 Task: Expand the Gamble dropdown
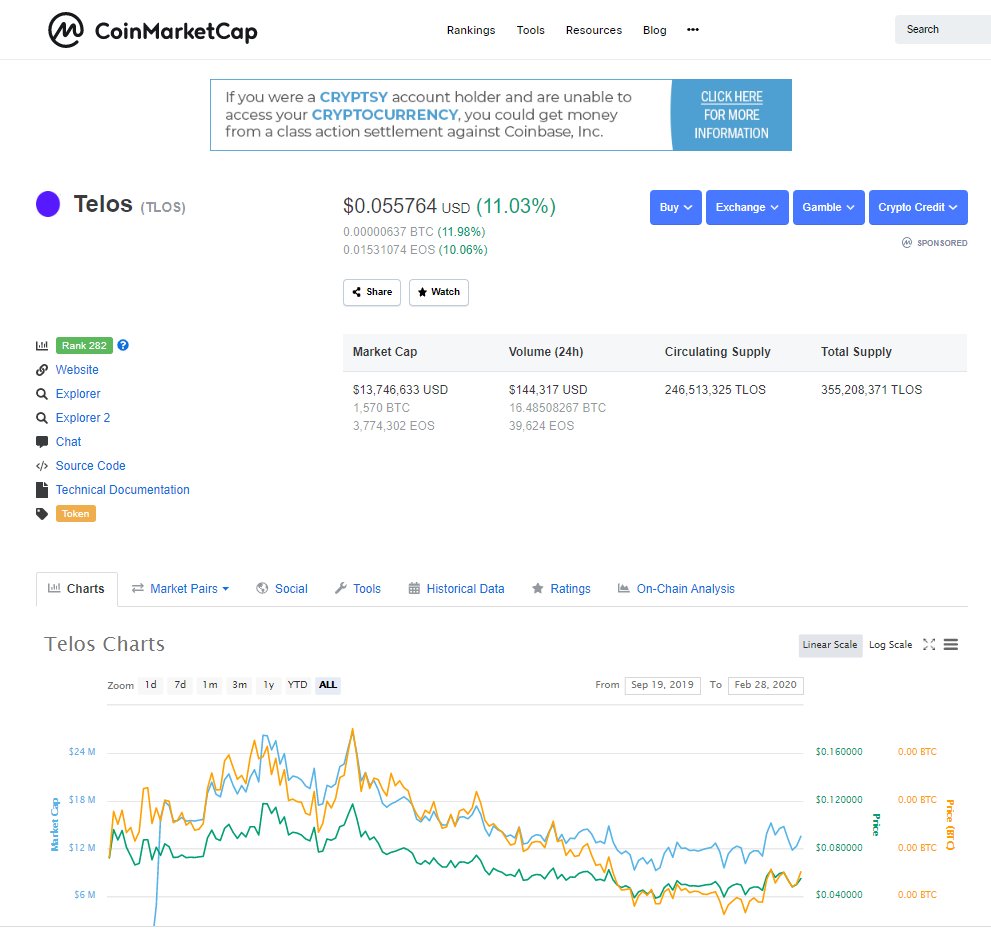[829, 207]
